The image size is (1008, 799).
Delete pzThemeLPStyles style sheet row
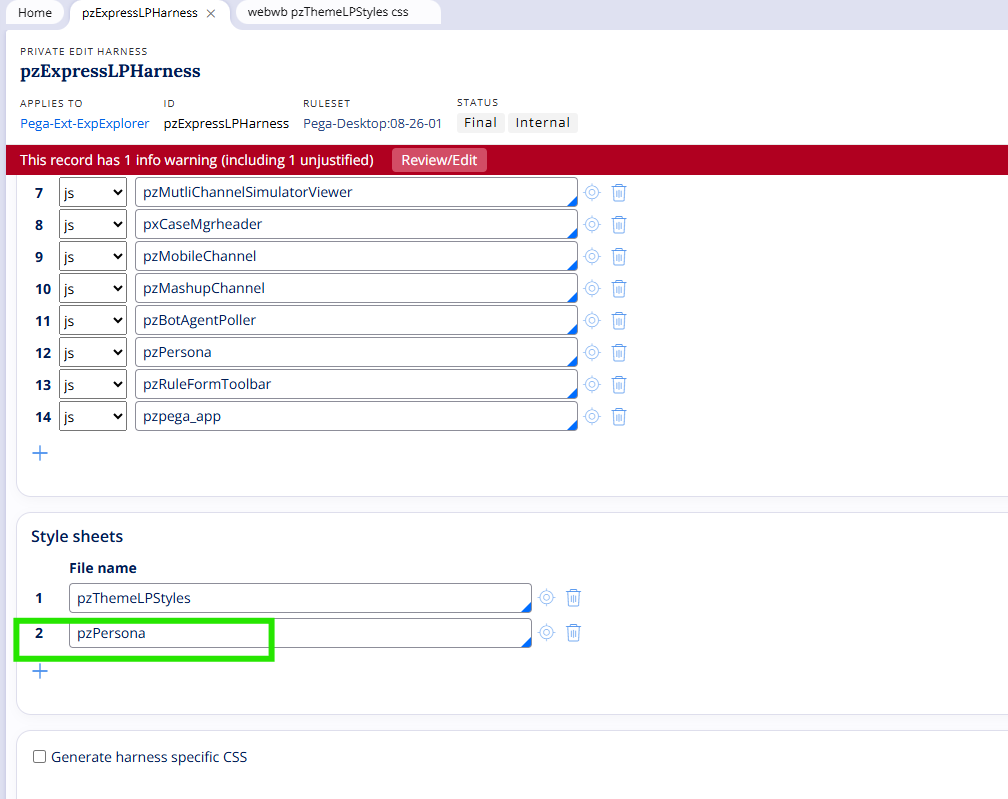pyautogui.click(x=573, y=598)
